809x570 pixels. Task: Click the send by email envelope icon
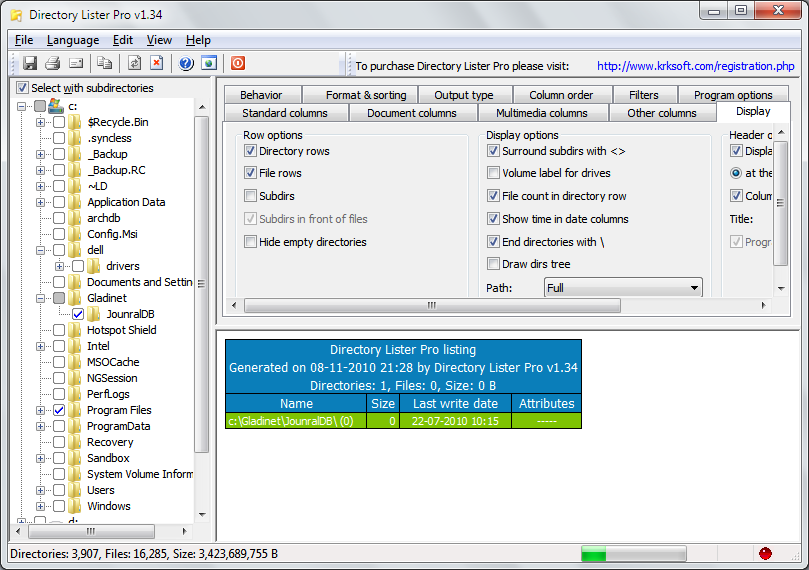point(76,63)
